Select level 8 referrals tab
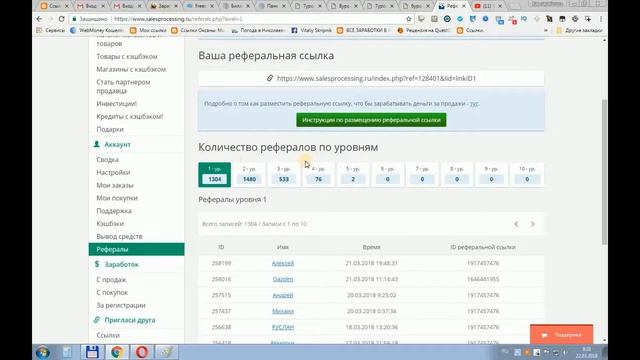640x360 pixels. (x=457, y=175)
